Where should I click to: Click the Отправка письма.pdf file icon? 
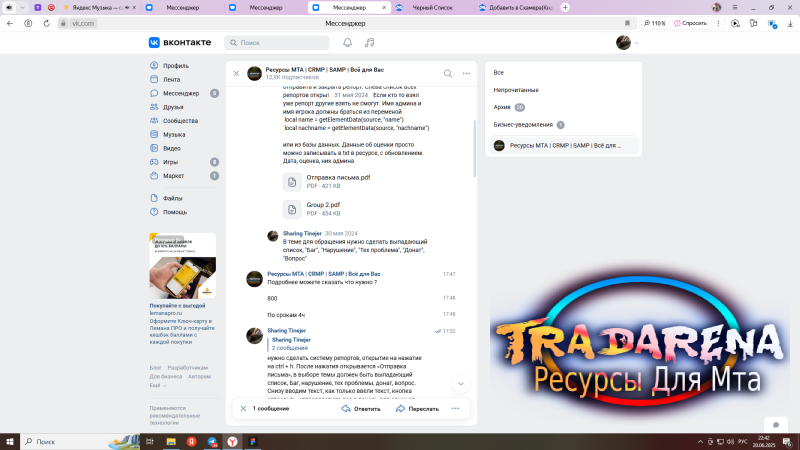point(292,181)
